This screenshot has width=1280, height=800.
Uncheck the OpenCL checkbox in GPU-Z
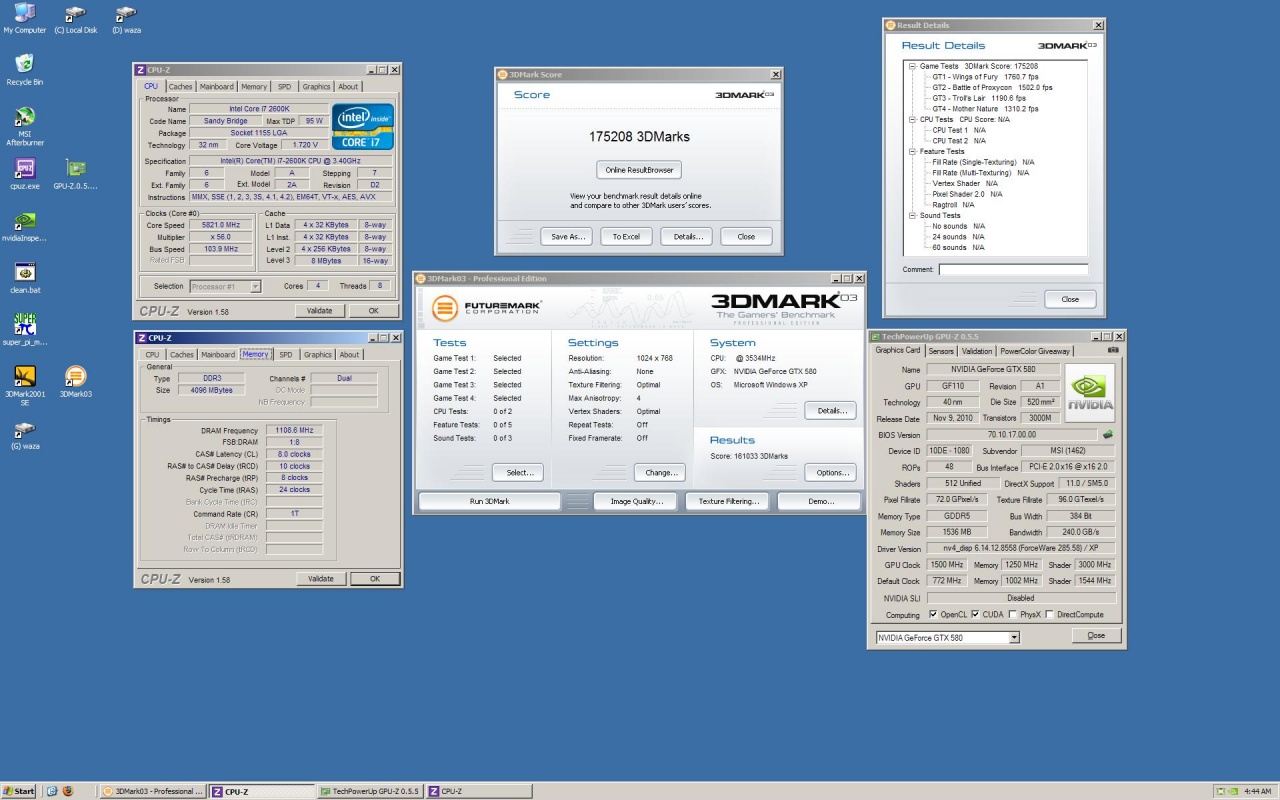point(933,614)
